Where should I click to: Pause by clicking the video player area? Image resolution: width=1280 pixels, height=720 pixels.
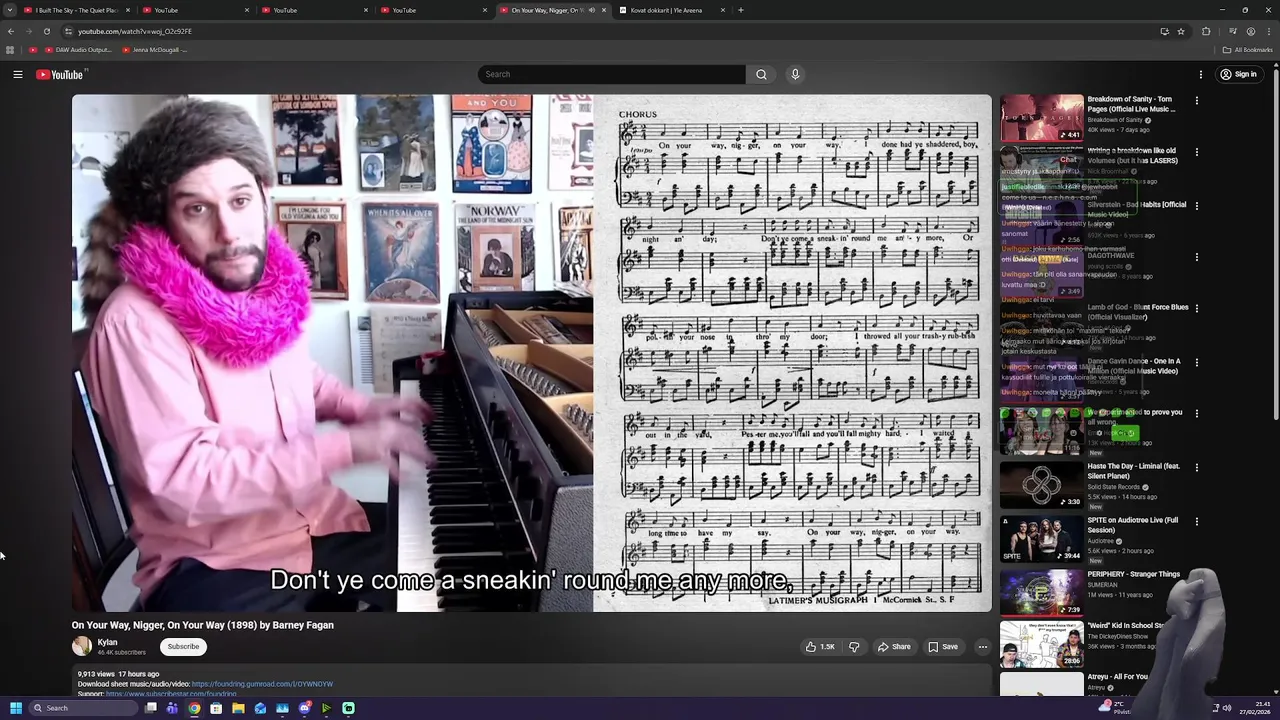(532, 353)
